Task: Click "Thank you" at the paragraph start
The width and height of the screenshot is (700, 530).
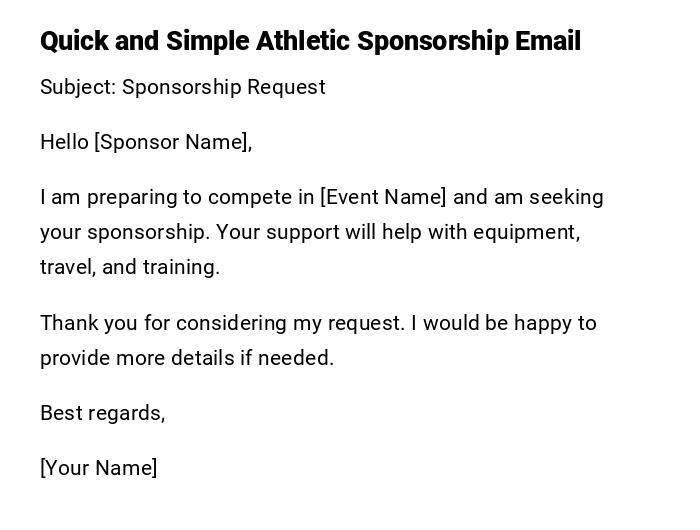Action: coord(81,323)
